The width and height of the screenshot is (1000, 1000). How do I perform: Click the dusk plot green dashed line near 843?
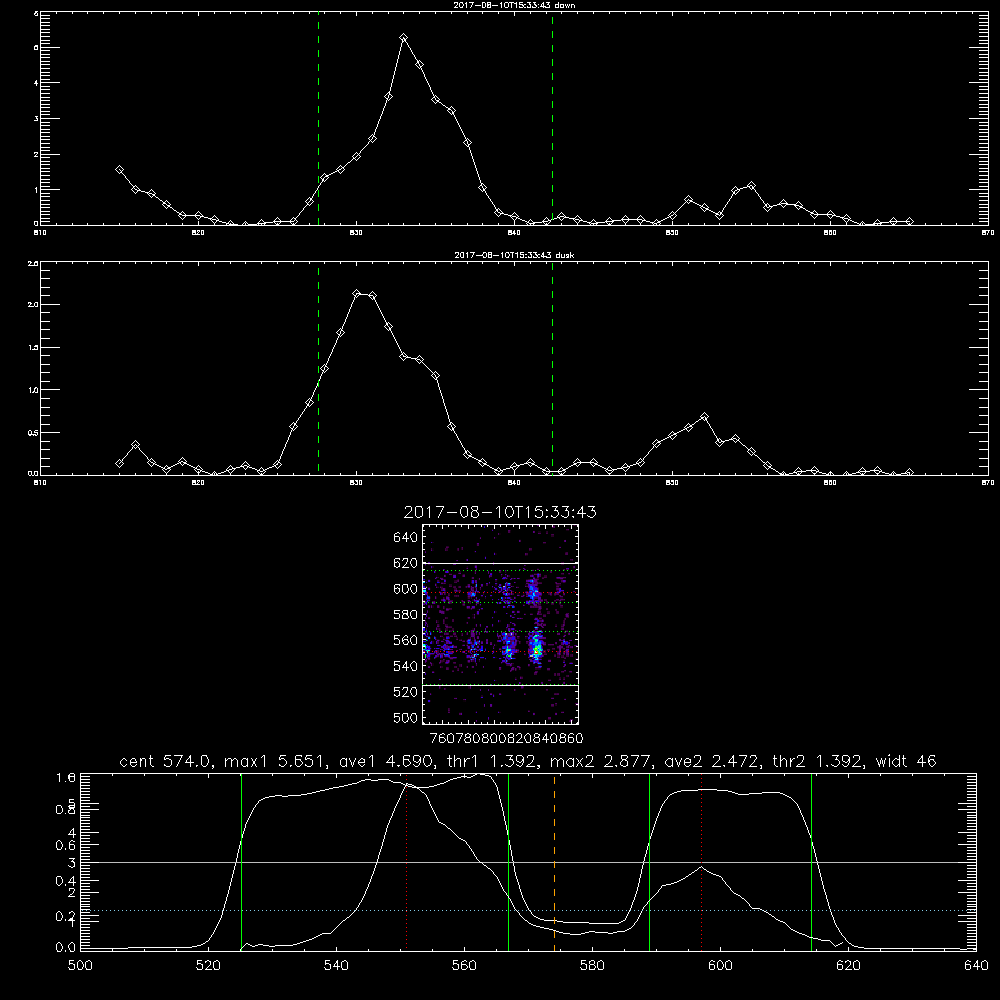552,368
